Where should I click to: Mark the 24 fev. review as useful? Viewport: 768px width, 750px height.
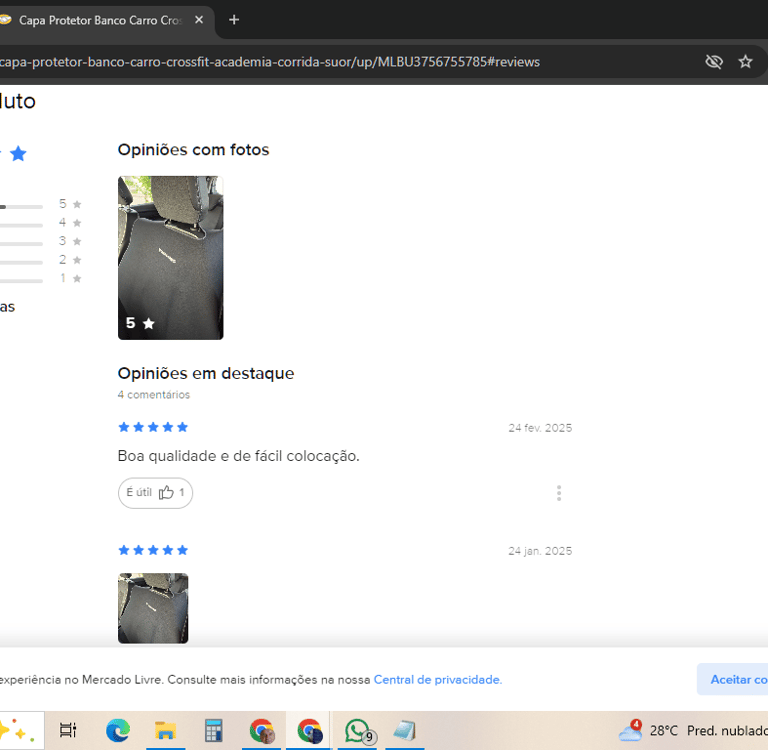pyautogui.click(x=155, y=493)
